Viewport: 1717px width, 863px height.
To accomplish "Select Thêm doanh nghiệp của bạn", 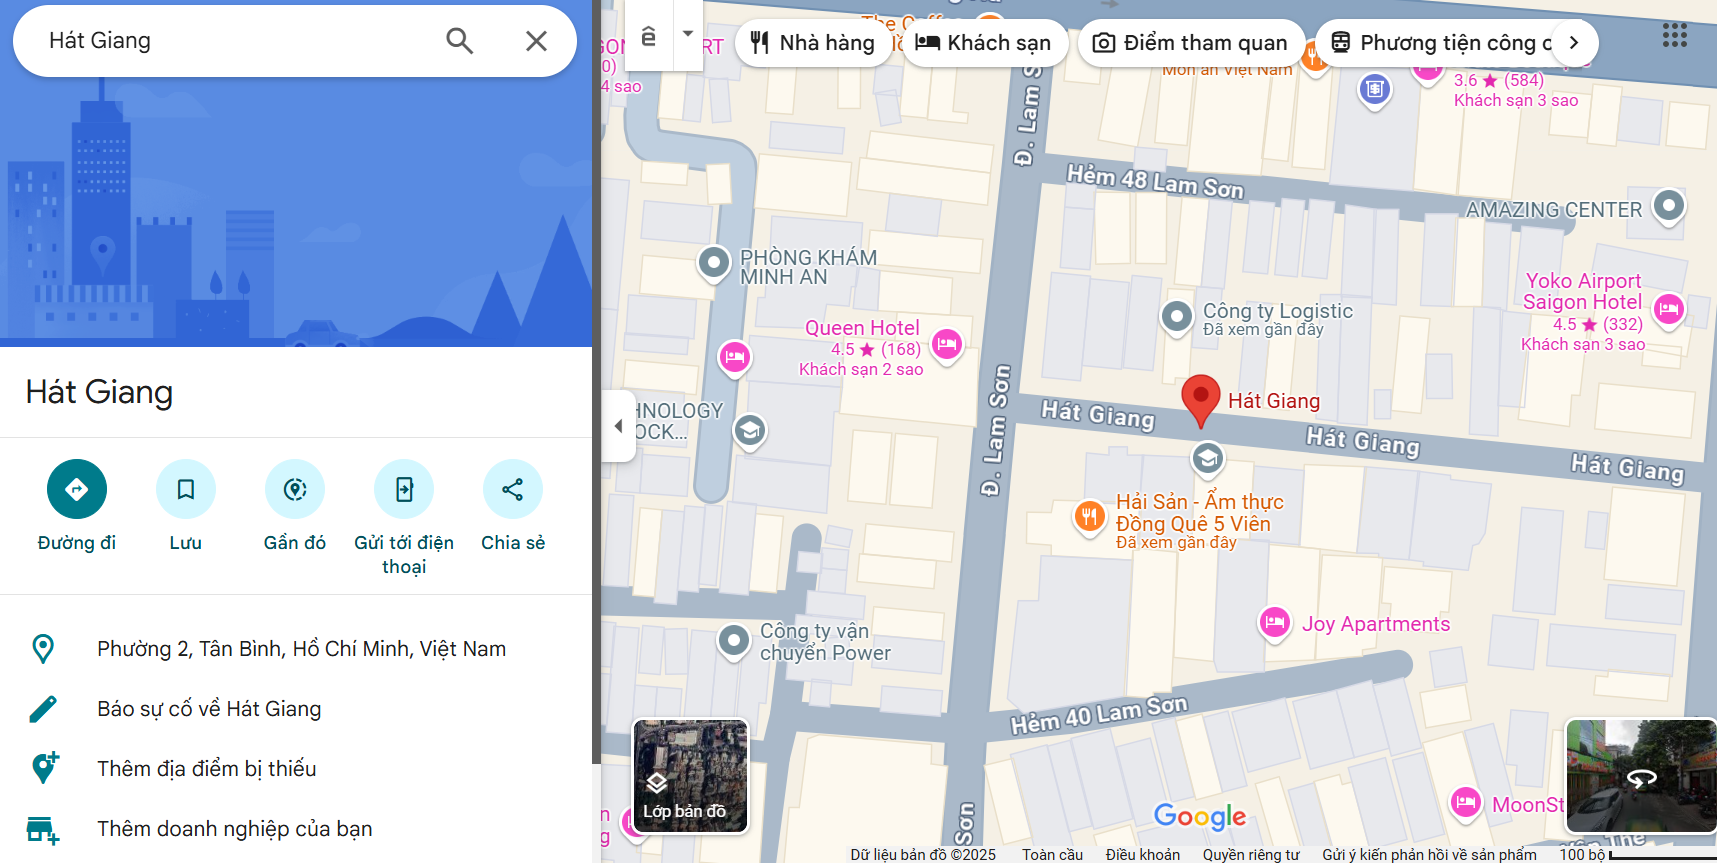I will coord(296,829).
